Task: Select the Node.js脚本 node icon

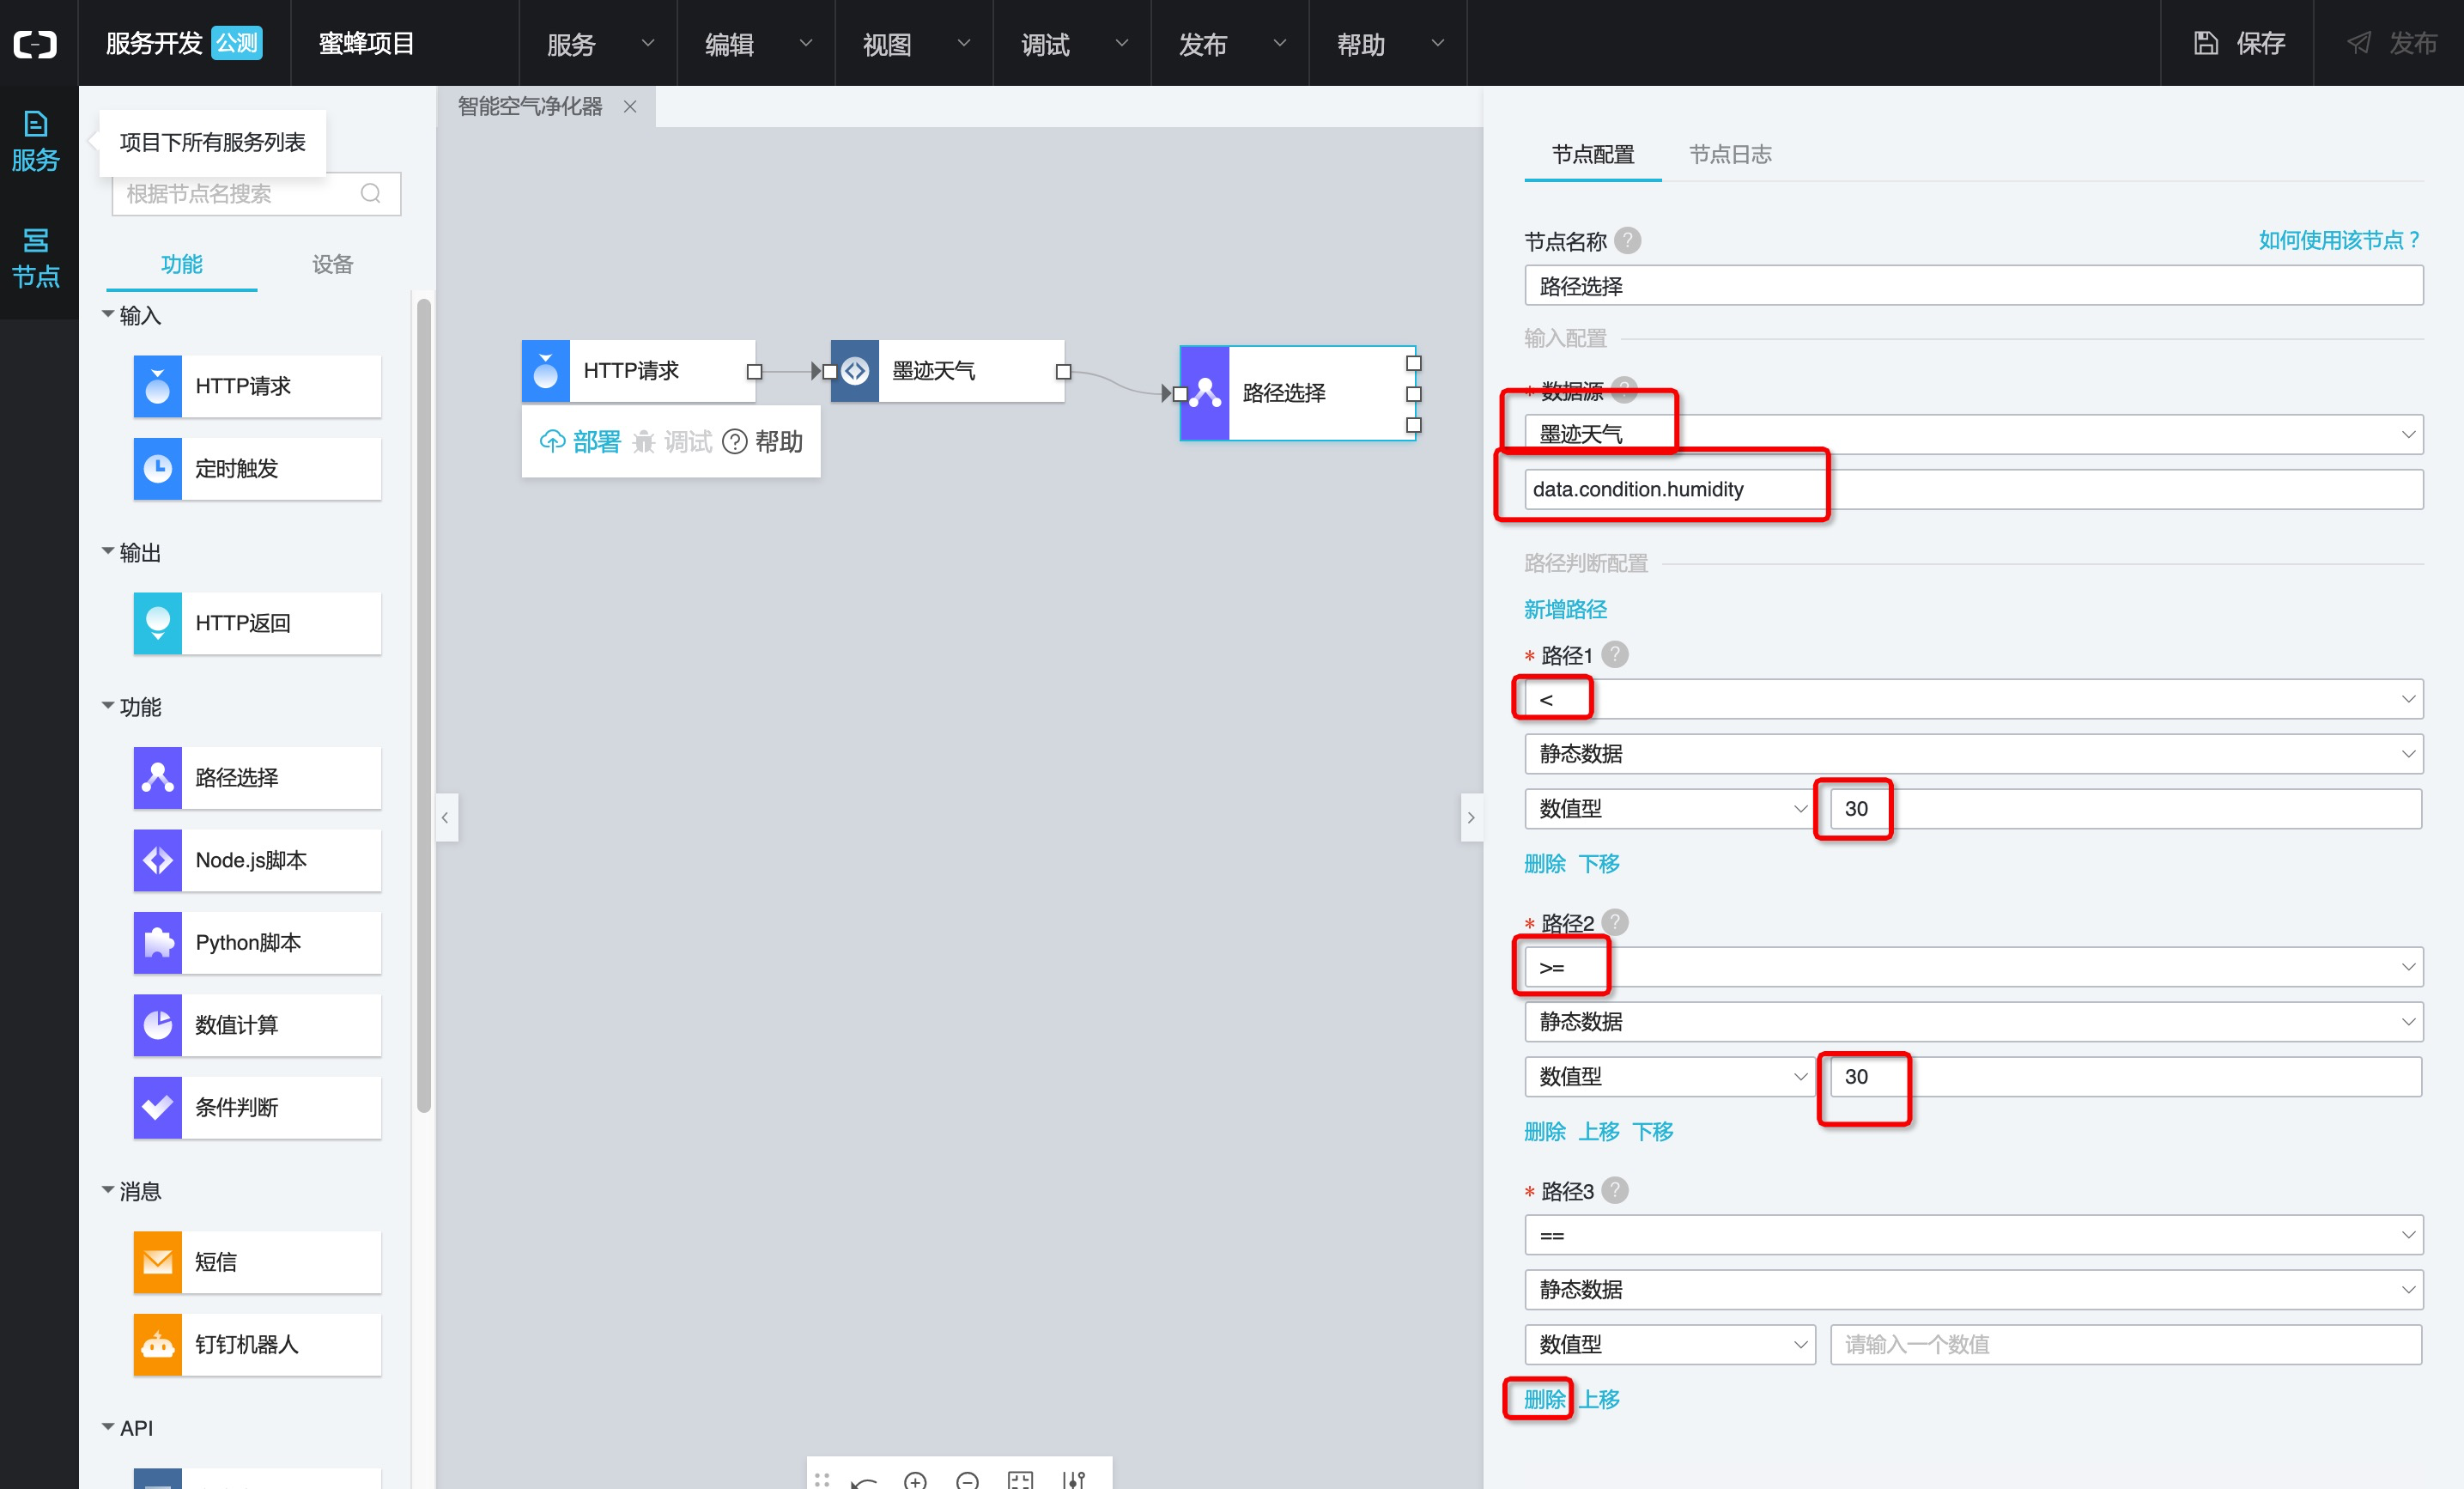Action: click(157, 860)
